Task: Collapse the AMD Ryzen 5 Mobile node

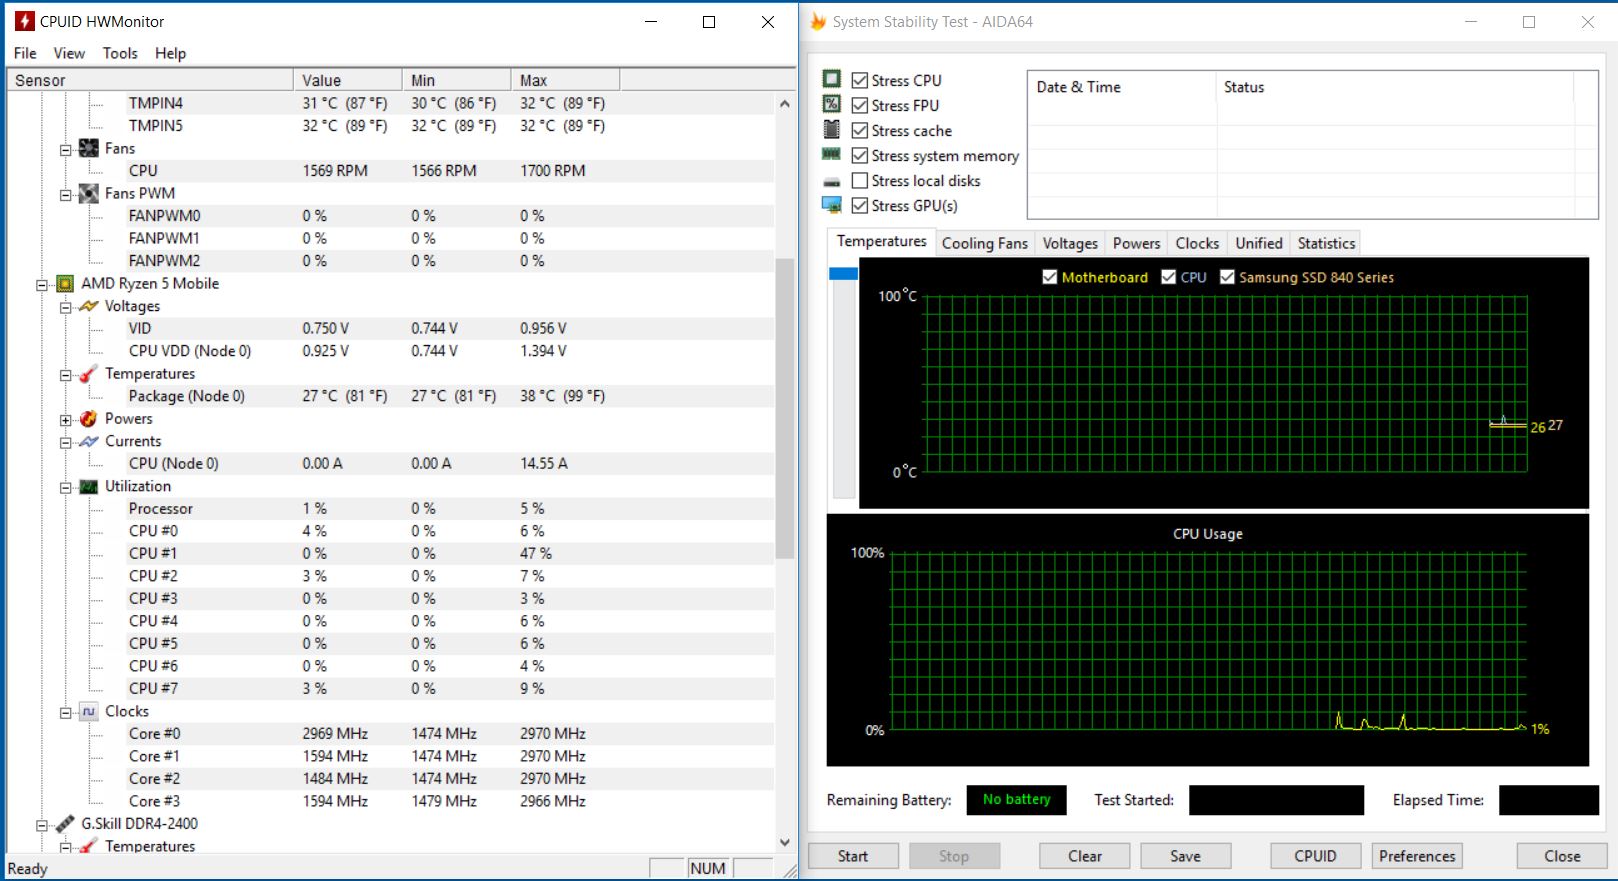Action: point(42,285)
